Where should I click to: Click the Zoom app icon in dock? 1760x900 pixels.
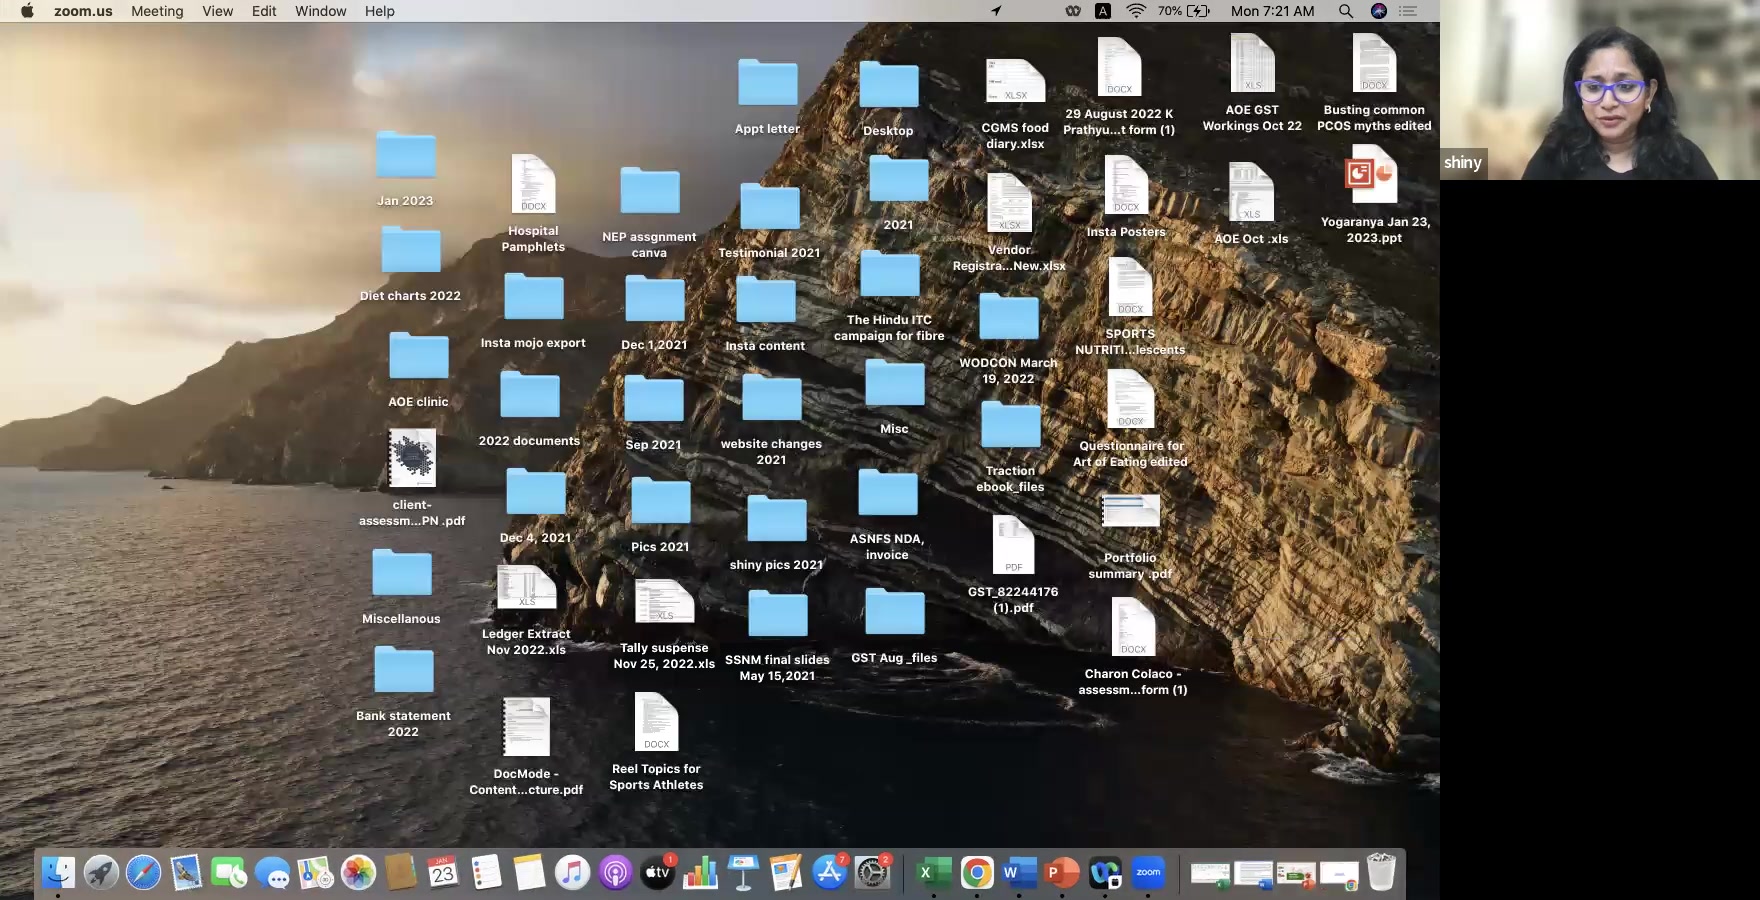(x=1148, y=873)
